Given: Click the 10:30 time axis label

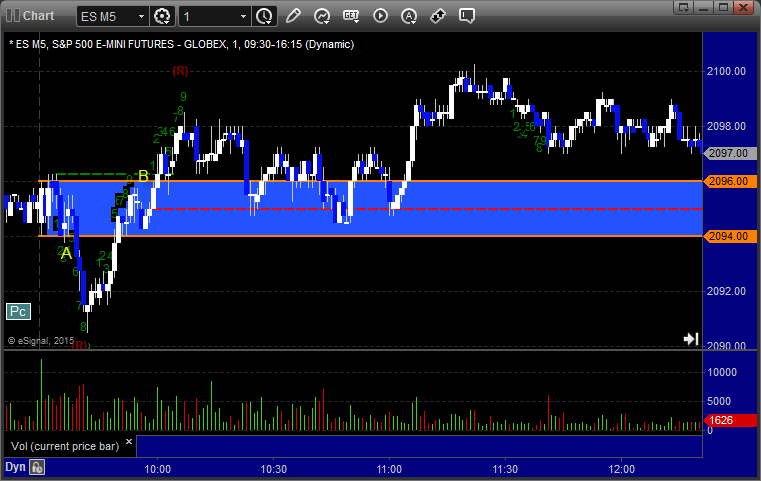Looking at the screenshot, I should point(274,469).
